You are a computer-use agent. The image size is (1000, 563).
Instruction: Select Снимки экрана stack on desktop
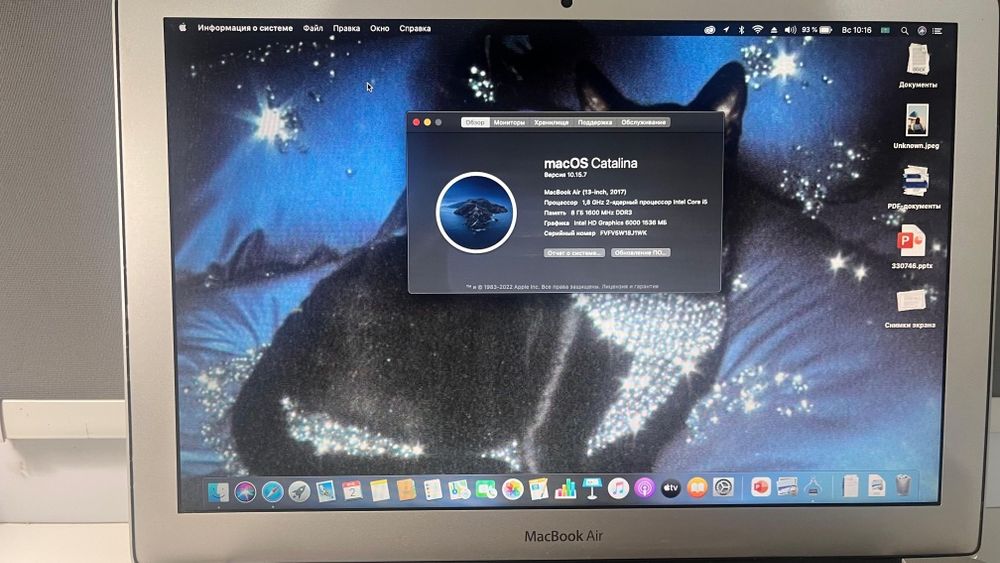point(910,308)
